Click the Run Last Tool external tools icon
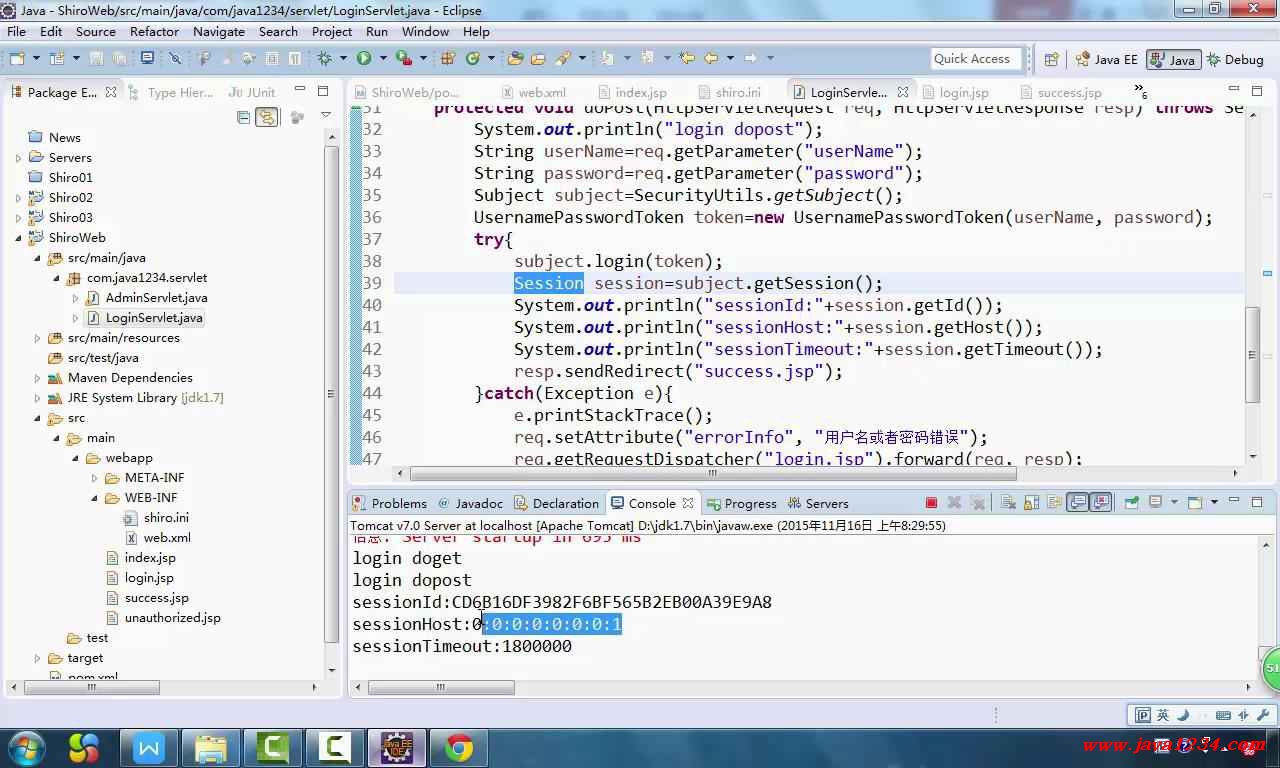This screenshot has width=1280, height=768. 404,58
